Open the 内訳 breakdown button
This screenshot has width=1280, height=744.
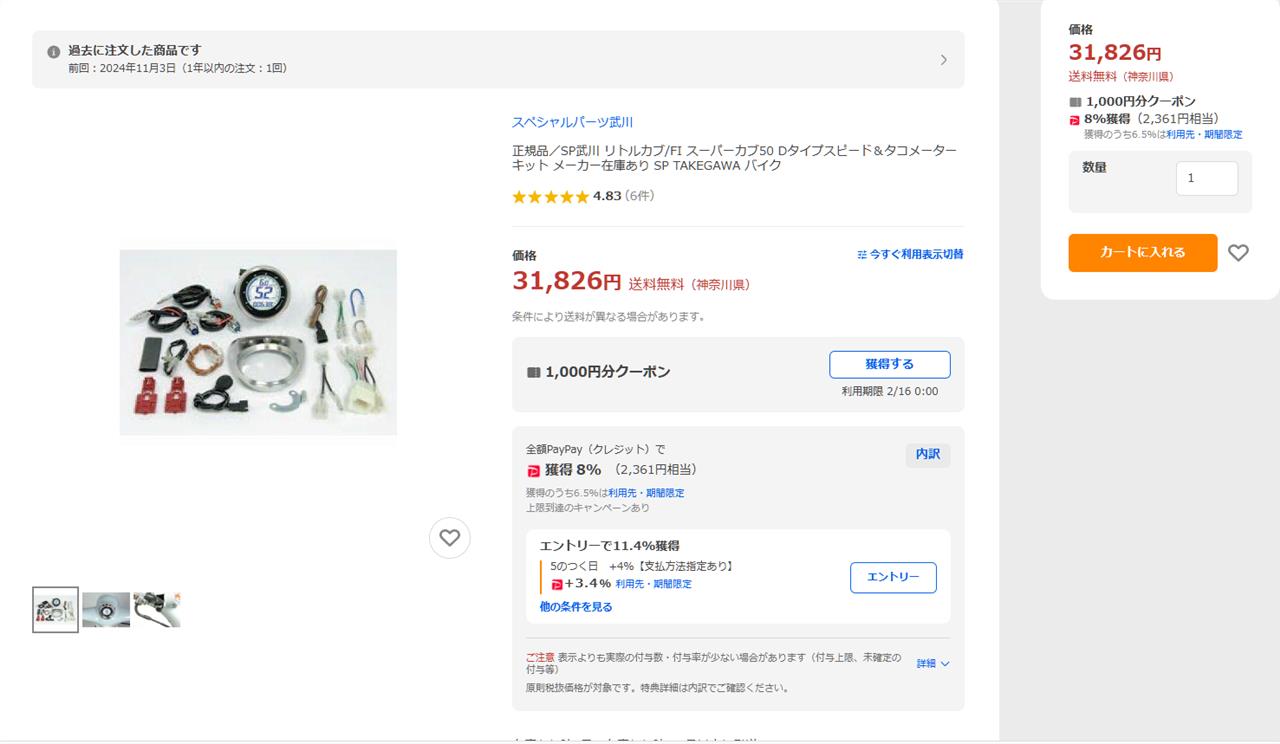point(928,455)
